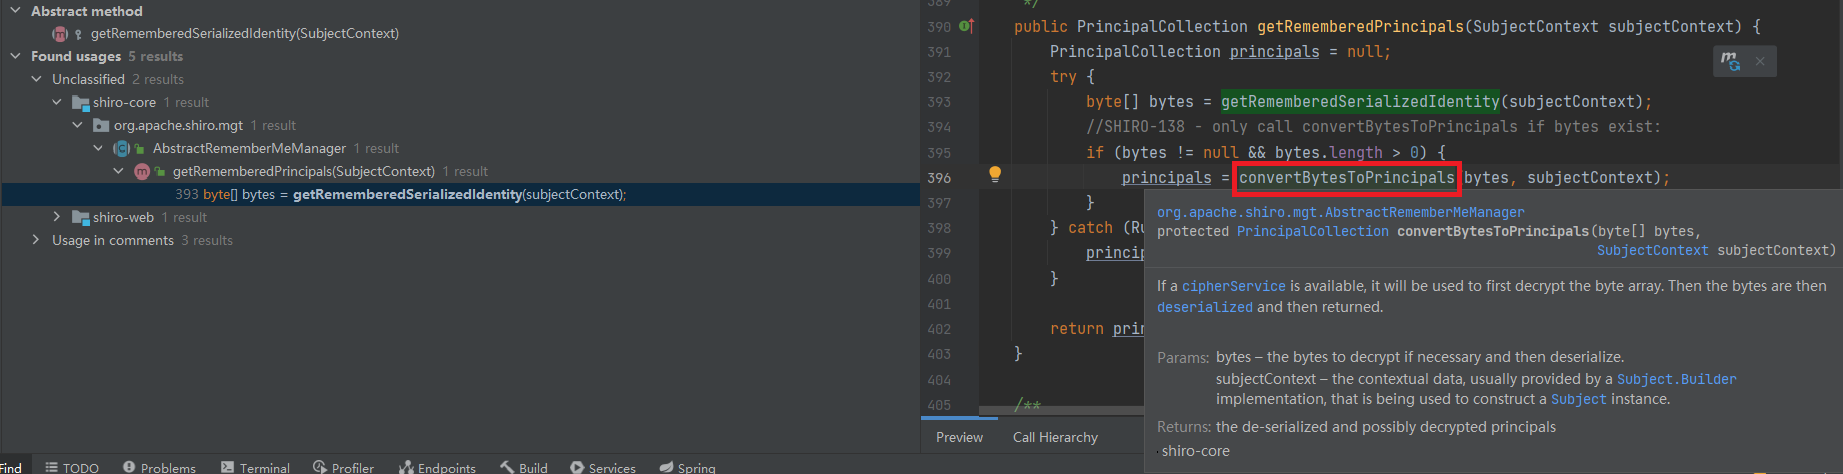Follow the SubjectContext link in doc popup signature
Screen dimensions: 1843x474
pyautogui.click(x=1652, y=250)
